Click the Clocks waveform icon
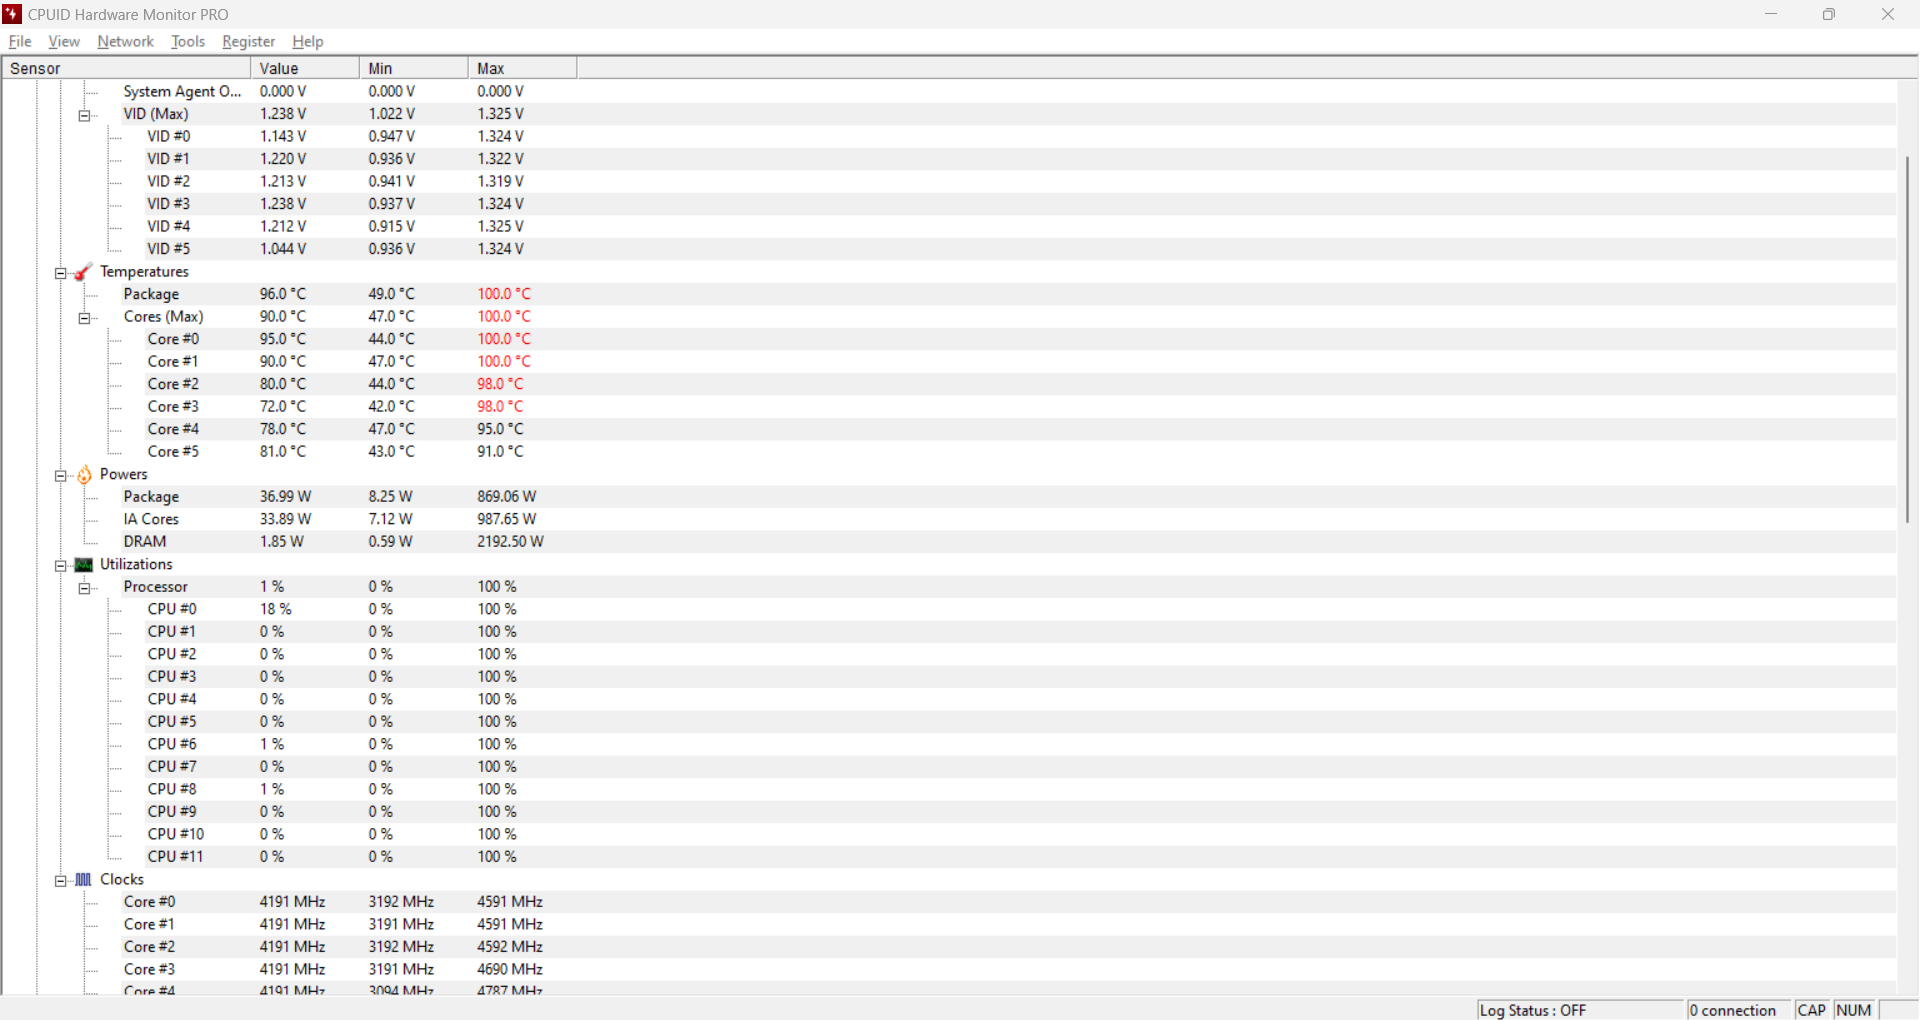The height and width of the screenshot is (1020, 1920). (x=84, y=880)
